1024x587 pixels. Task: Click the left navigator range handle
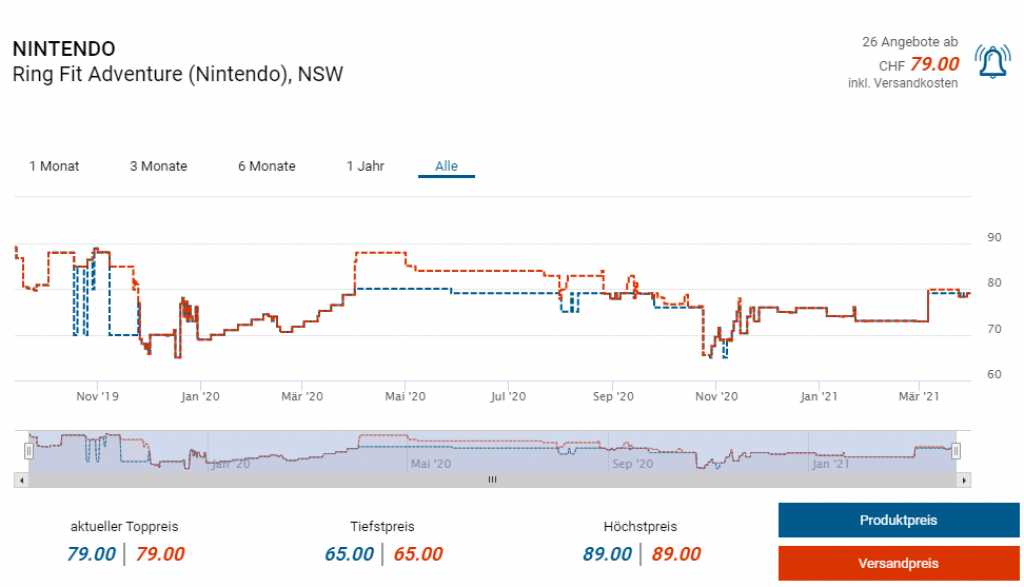[x=29, y=451]
